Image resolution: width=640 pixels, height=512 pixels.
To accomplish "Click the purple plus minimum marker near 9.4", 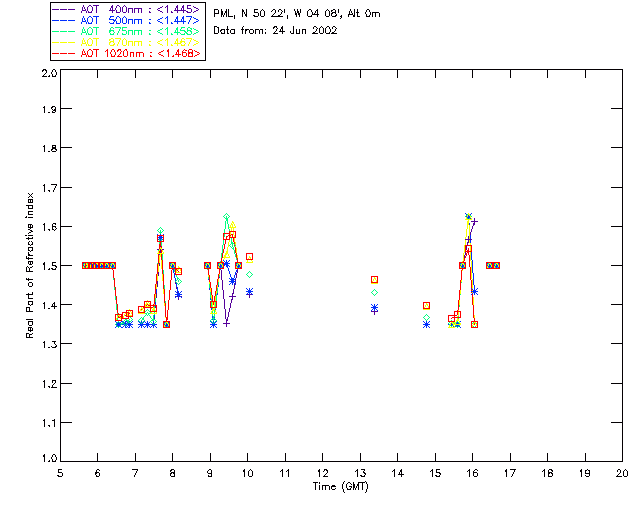I will coord(227,323).
